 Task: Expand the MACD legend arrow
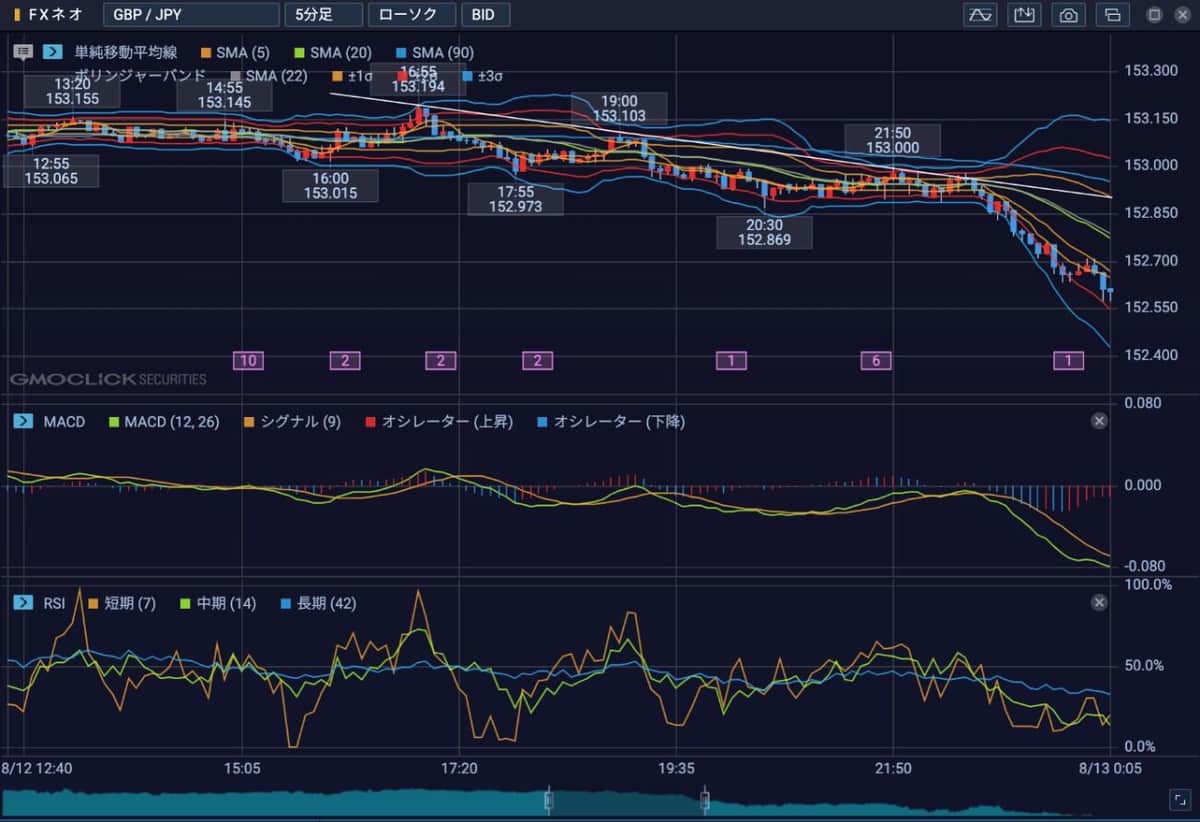tap(24, 422)
